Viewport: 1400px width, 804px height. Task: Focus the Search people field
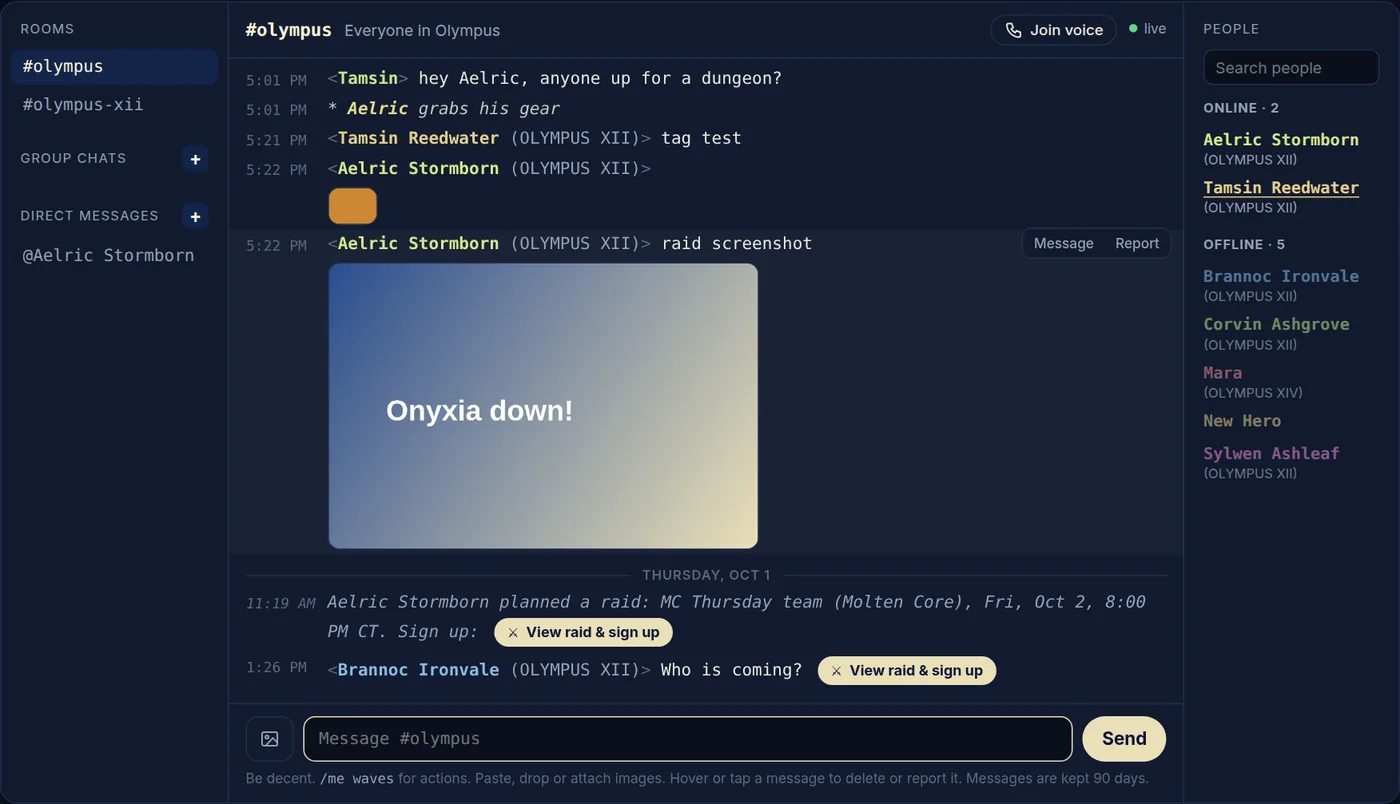click(1291, 68)
